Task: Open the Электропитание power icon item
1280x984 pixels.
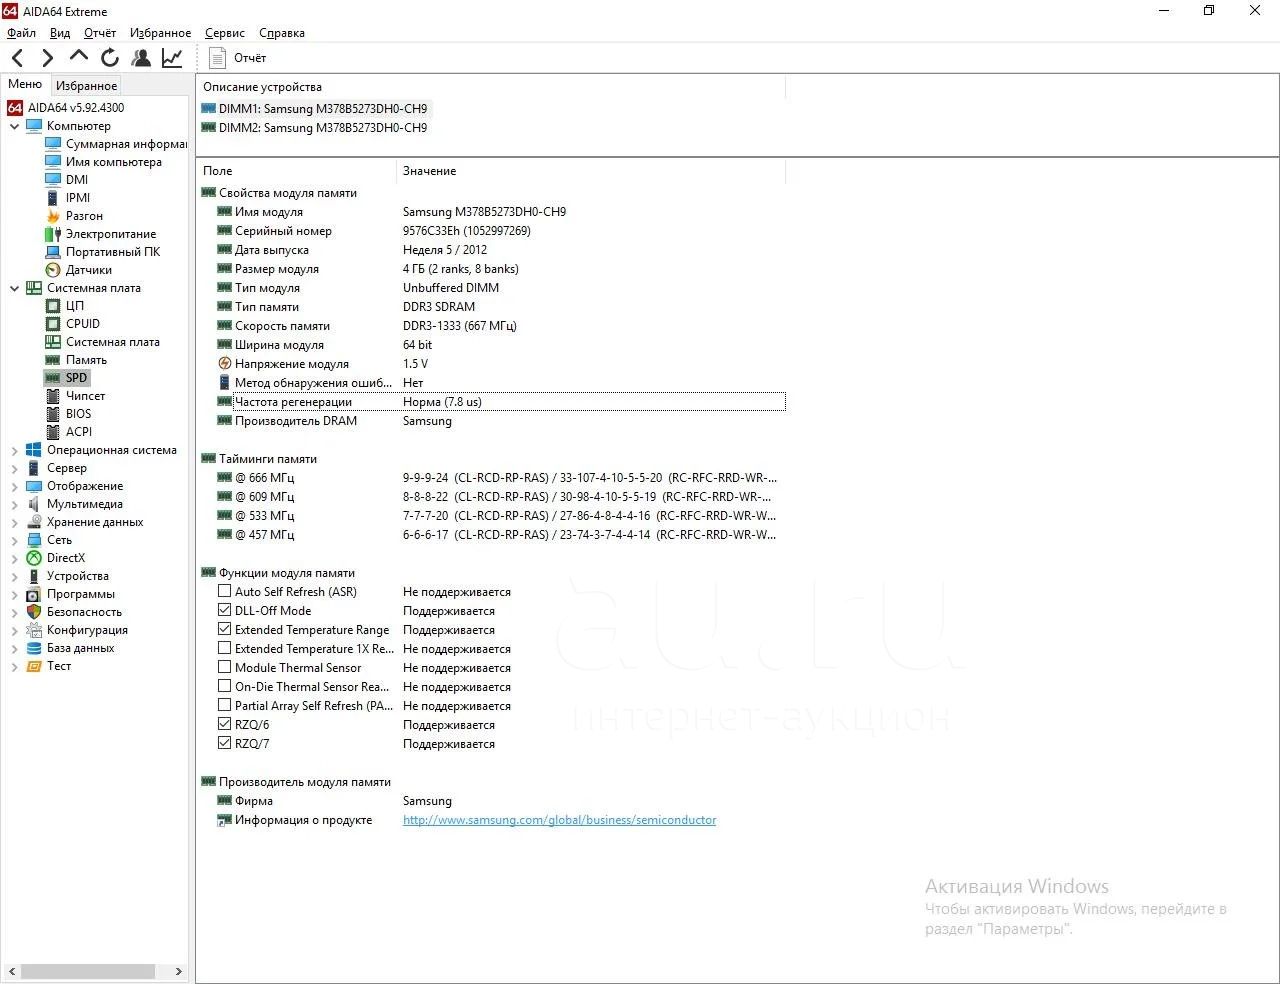Action: (x=53, y=234)
